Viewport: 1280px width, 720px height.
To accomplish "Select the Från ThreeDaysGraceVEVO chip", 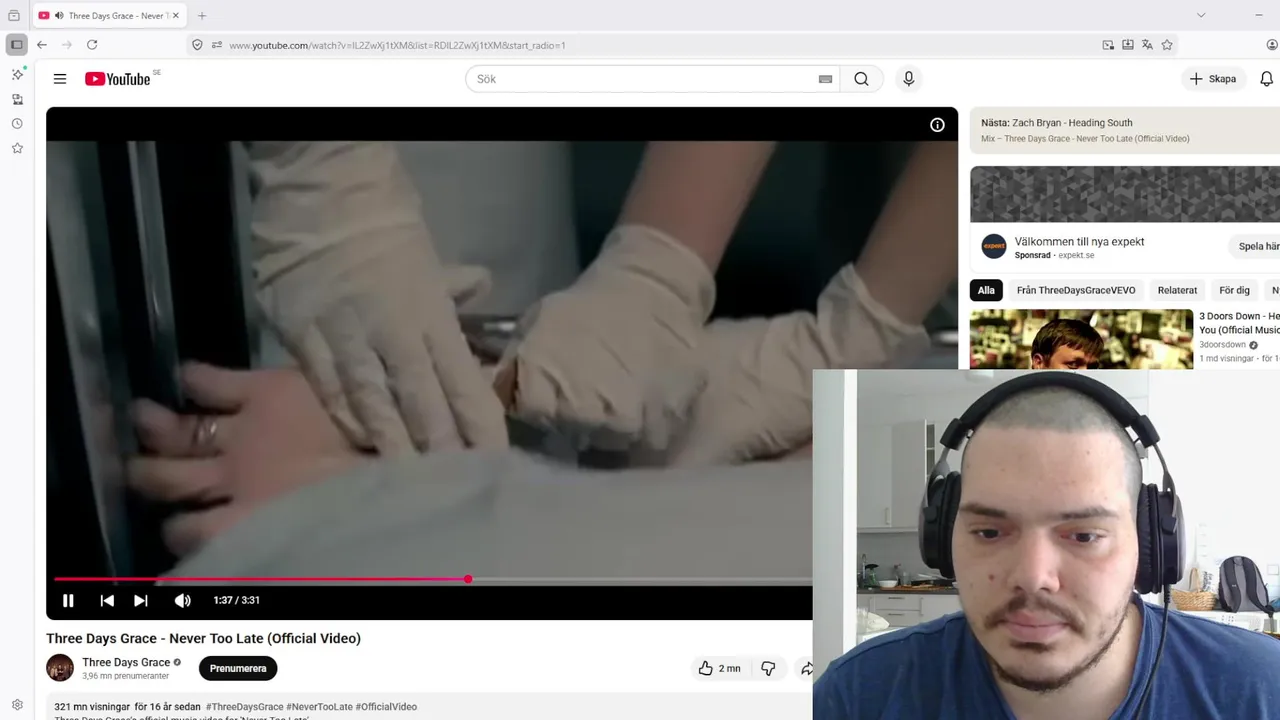I will pyautogui.click(x=1076, y=290).
